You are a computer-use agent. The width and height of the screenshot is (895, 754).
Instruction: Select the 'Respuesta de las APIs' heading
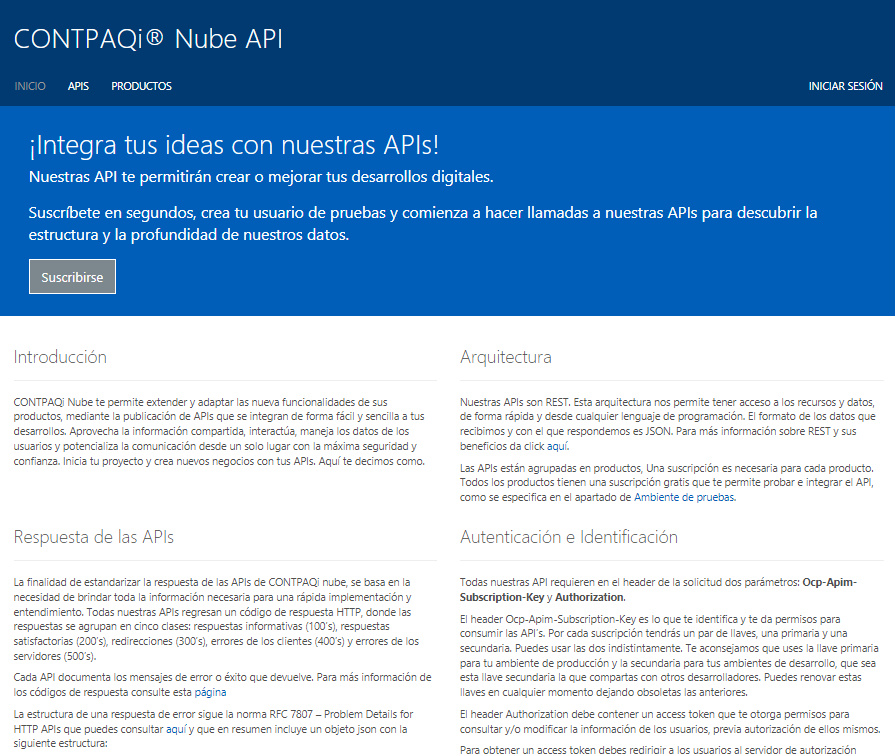point(94,537)
